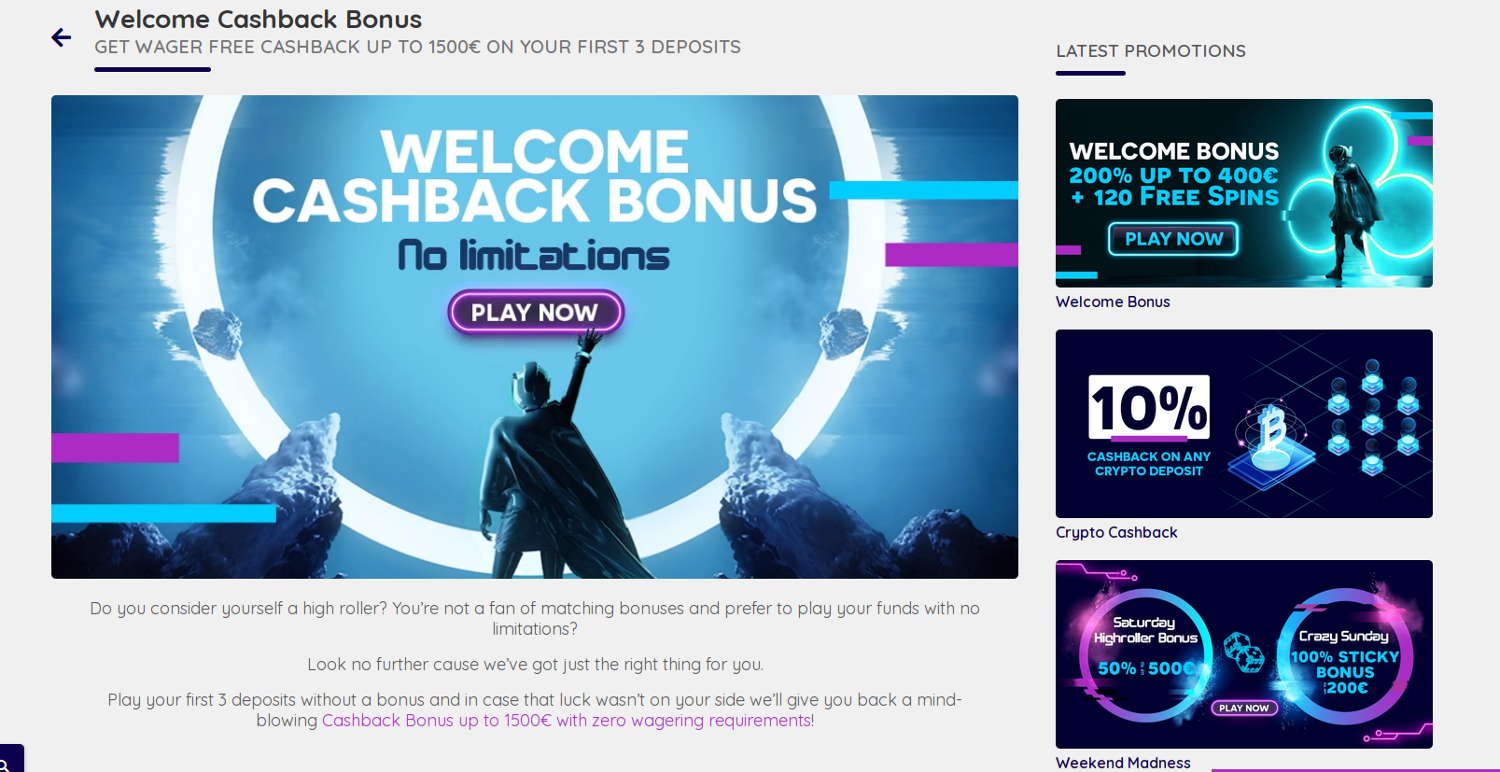
Task: Select the Saturday Highroller Bonus circle
Action: (x=1145, y=654)
